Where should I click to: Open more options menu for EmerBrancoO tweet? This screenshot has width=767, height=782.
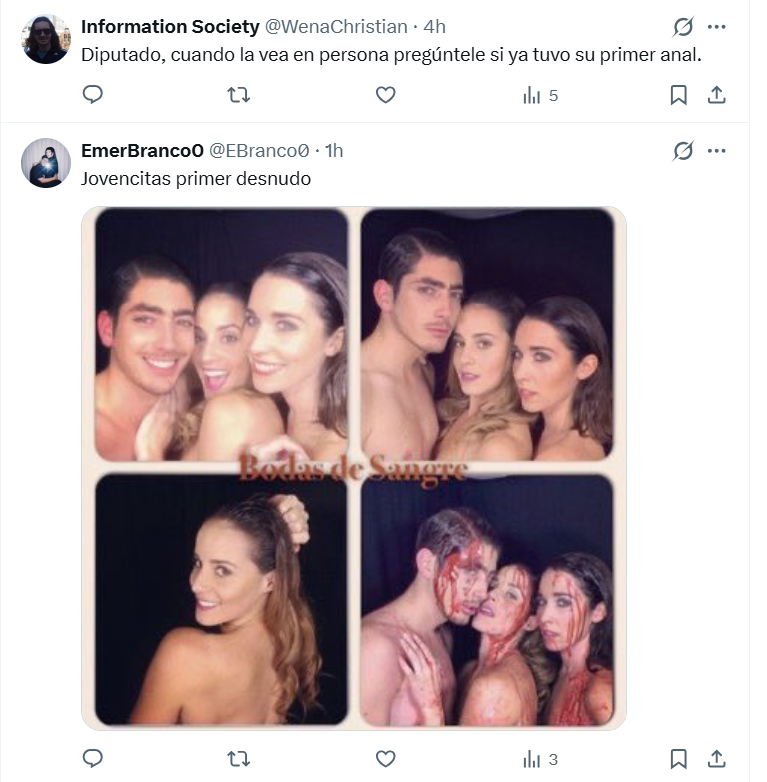click(x=716, y=151)
